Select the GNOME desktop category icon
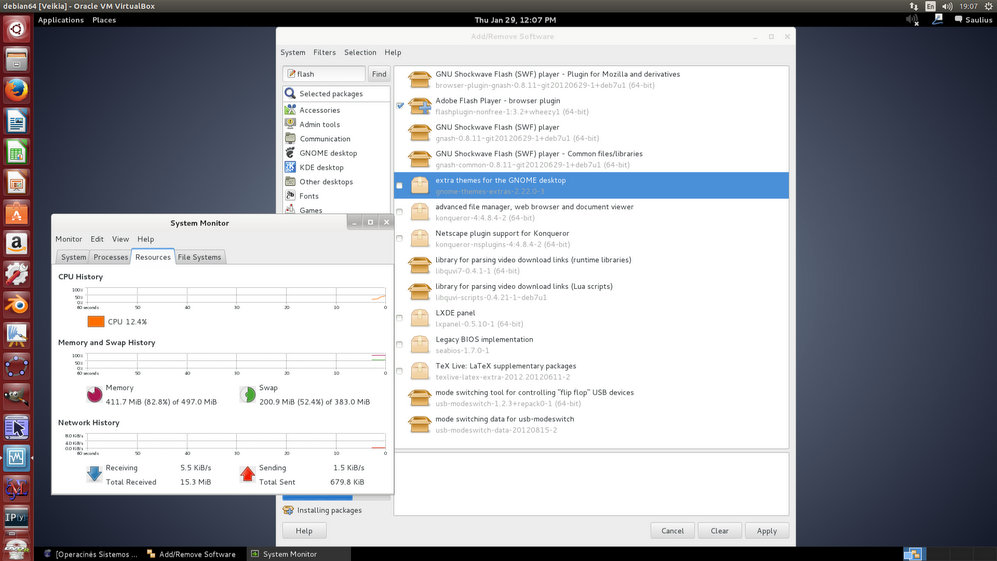997x561 pixels. coord(290,153)
